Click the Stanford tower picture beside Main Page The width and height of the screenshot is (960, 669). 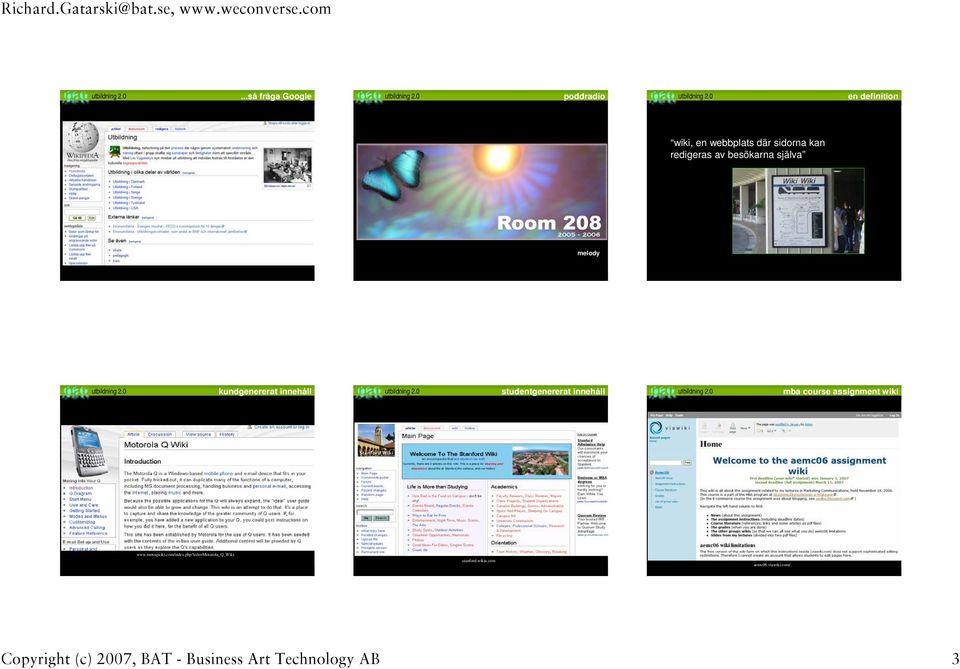(x=376, y=440)
